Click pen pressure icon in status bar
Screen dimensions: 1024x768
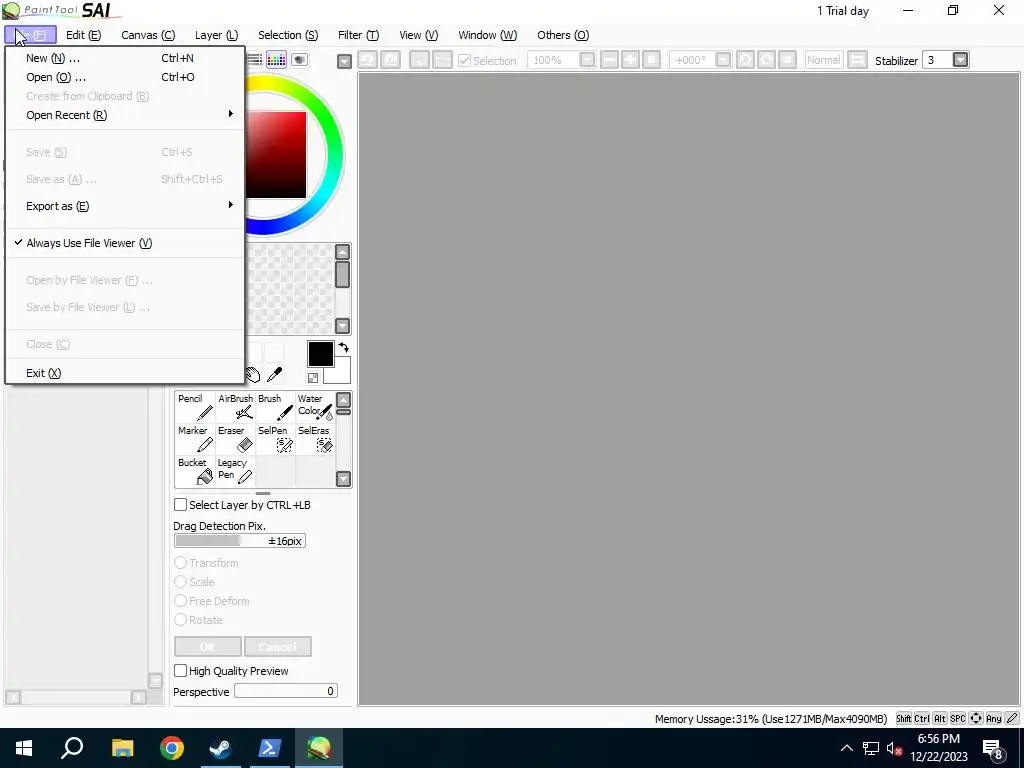pyautogui.click(x=1012, y=718)
